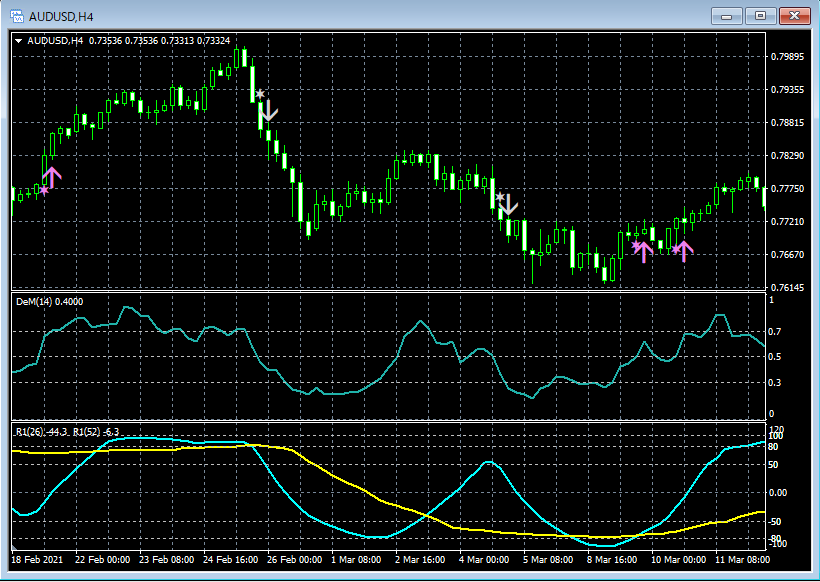
Task: Maximize the AUDUSD,H4 chart window
Action: click(761, 15)
